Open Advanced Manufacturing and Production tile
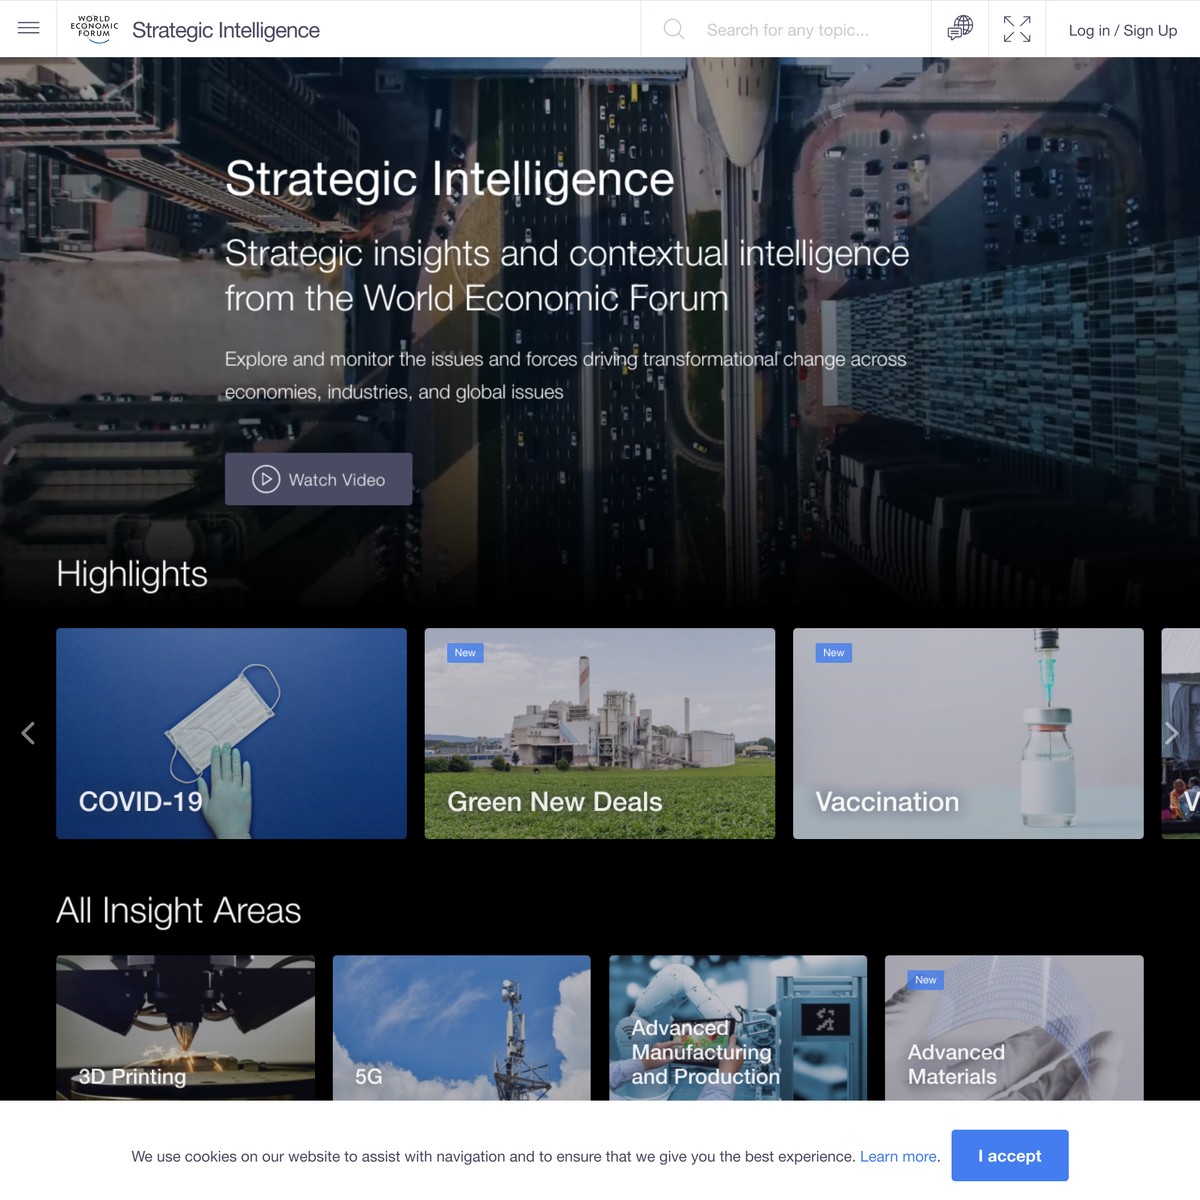Screen dimensions: 1200x1200 point(737,1028)
